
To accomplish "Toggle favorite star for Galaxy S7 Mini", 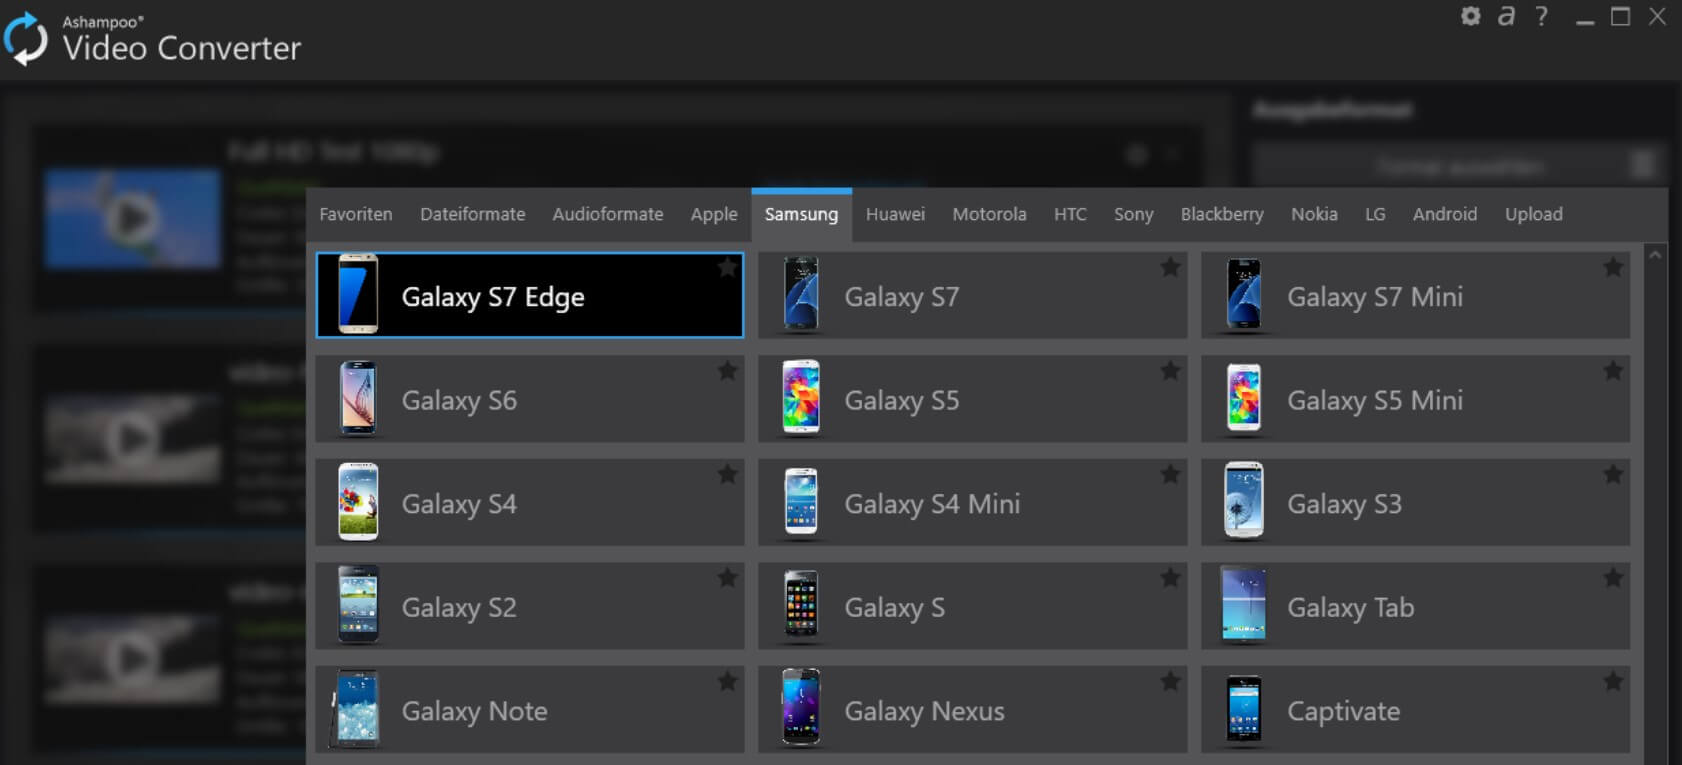I will (1613, 267).
